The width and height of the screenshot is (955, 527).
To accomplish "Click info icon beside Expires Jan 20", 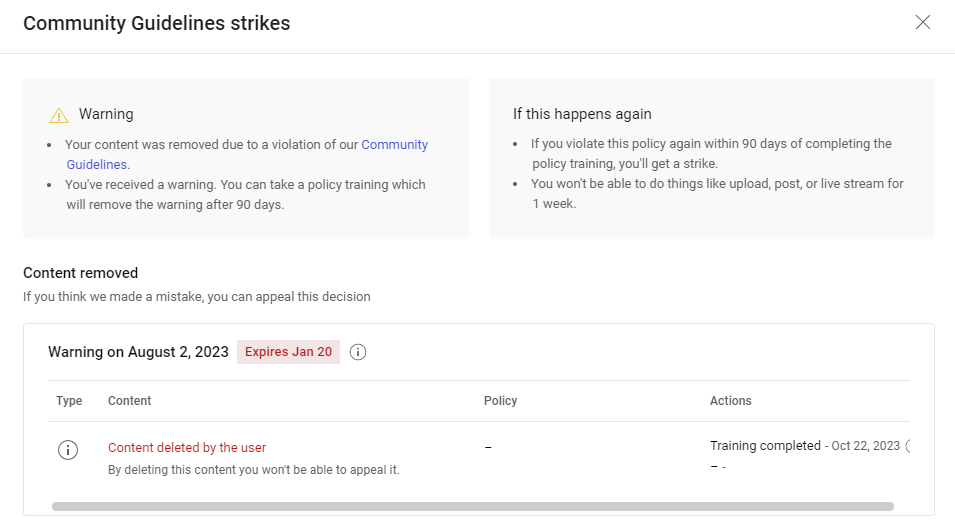I will click(358, 352).
